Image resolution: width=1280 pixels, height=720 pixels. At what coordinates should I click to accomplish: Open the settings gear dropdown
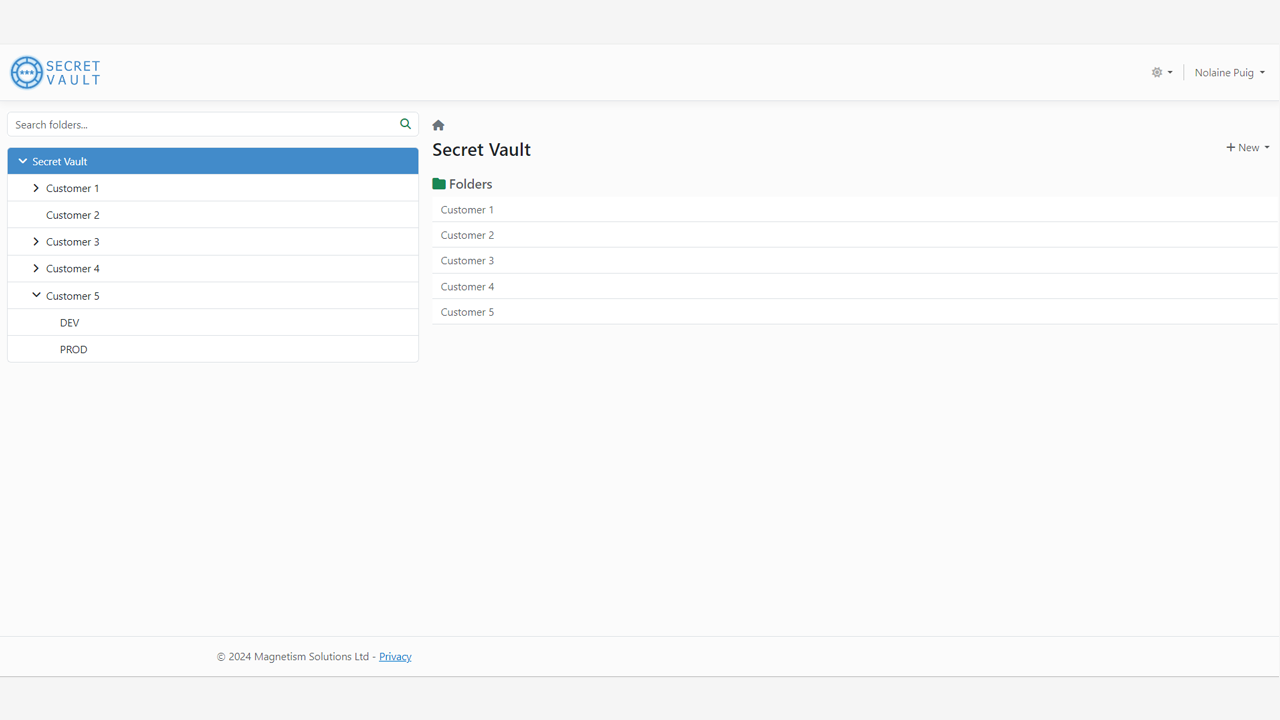tap(1161, 73)
